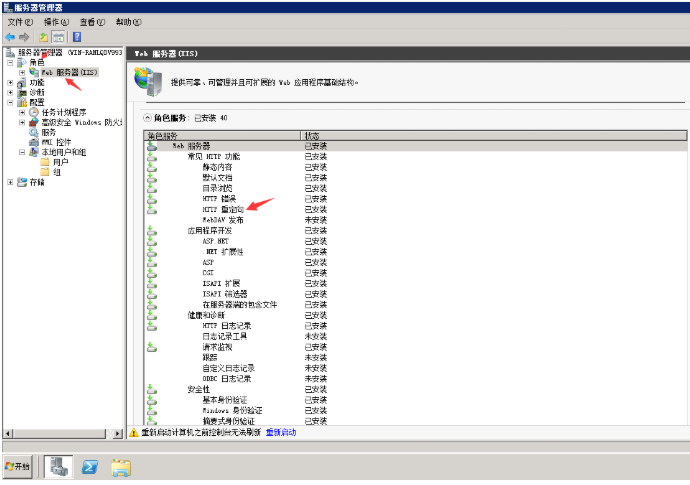The width and height of the screenshot is (690, 485).
Task: Open PowerShell from the taskbar
Action: tap(90, 467)
